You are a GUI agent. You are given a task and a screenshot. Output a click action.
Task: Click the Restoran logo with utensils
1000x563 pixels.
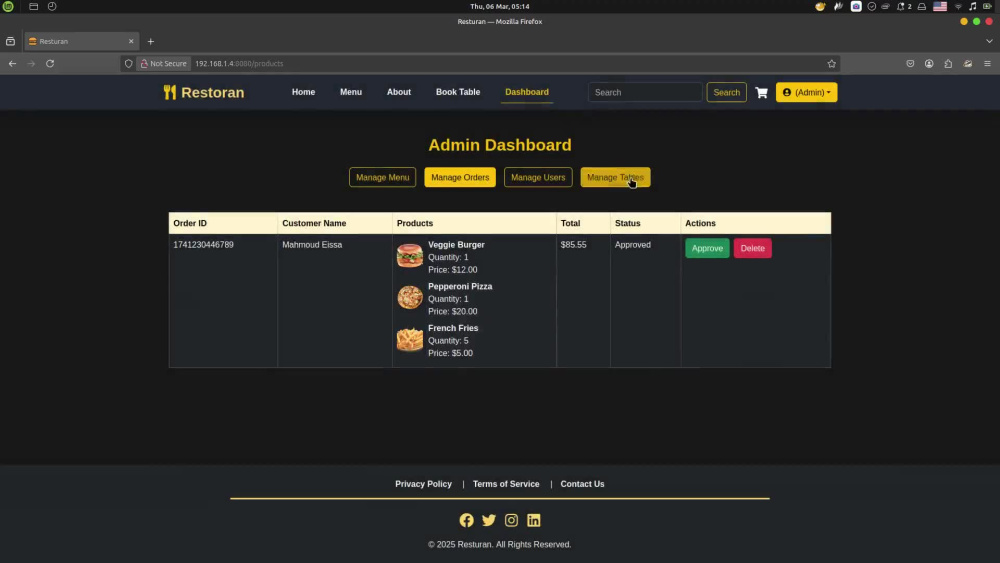pos(203,92)
